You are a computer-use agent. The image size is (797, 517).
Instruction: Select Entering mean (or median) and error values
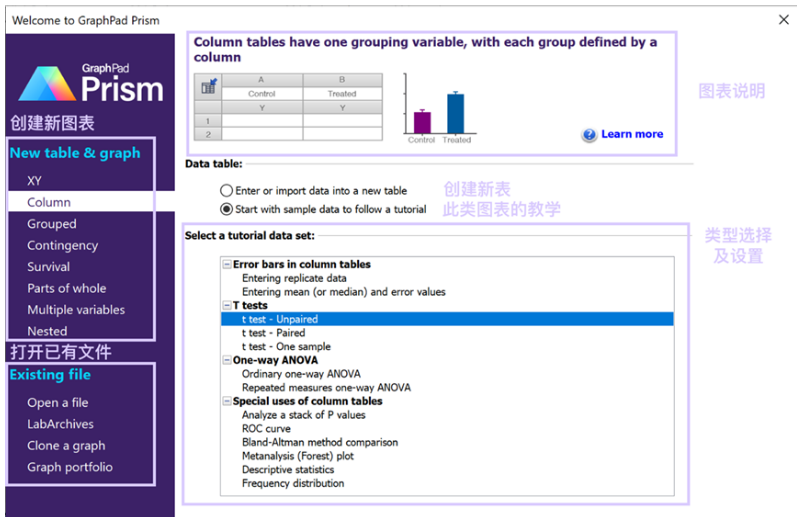(x=344, y=292)
